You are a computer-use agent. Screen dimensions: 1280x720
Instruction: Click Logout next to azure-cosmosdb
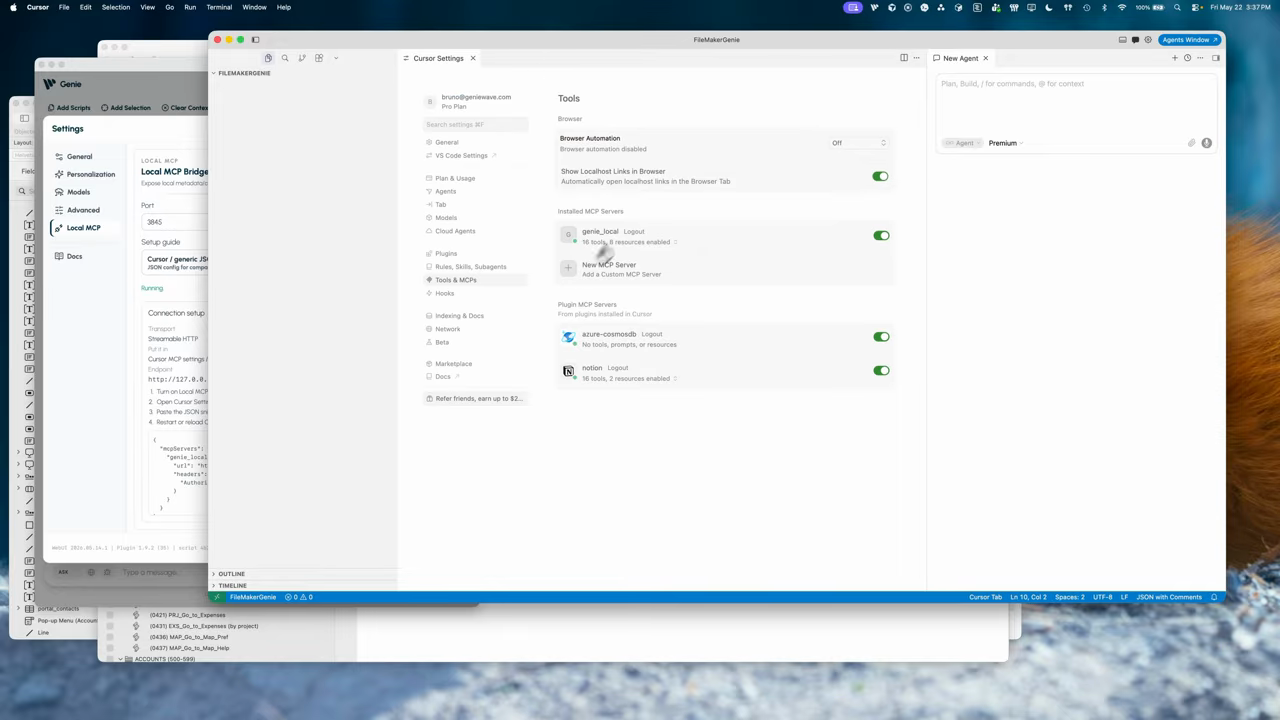coord(652,334)
